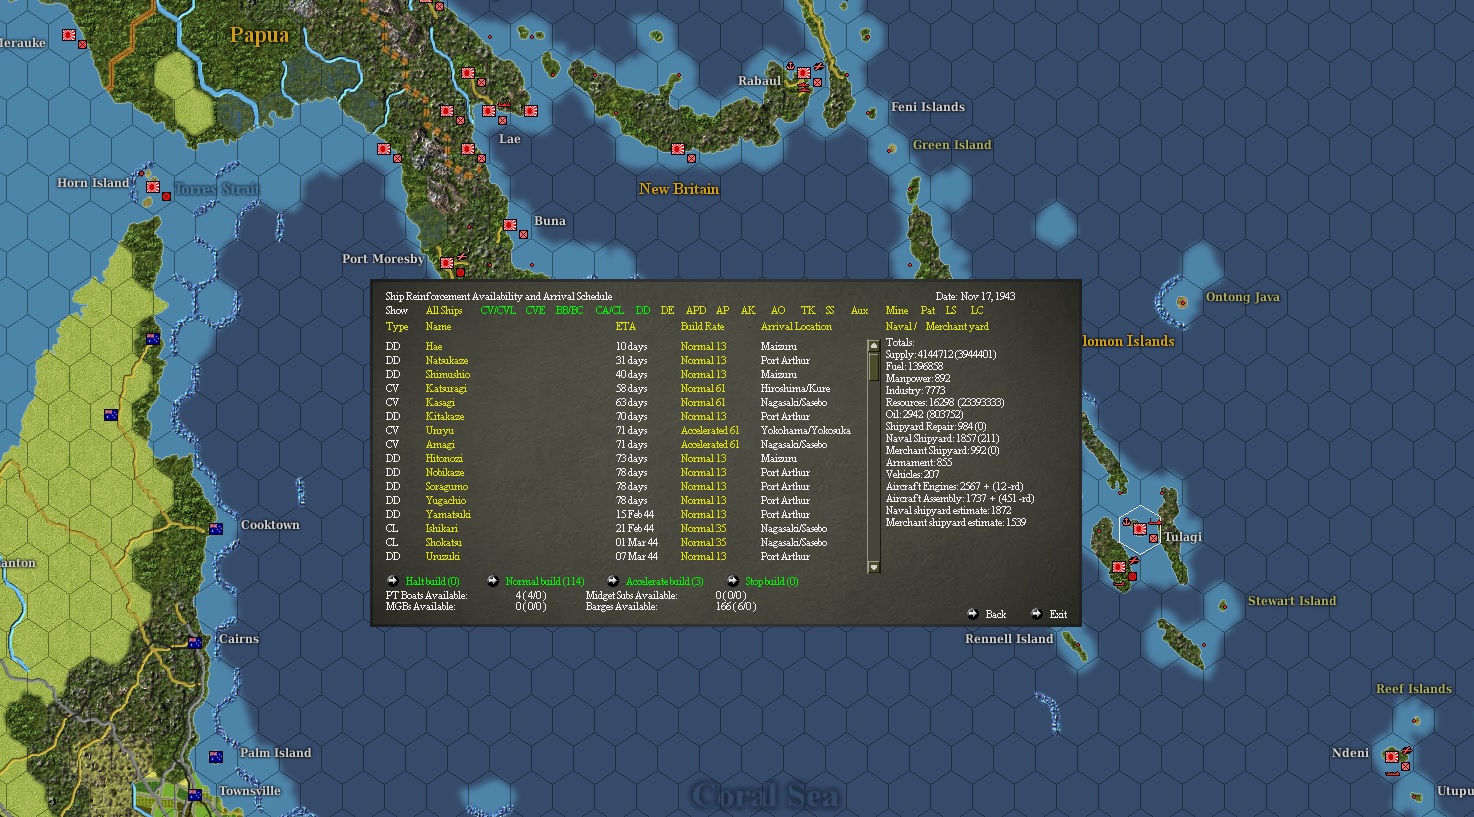The width and height of the screenshot is (1474, 817).
Task: Click the Stop build (0) label
Action: [772, 581]
